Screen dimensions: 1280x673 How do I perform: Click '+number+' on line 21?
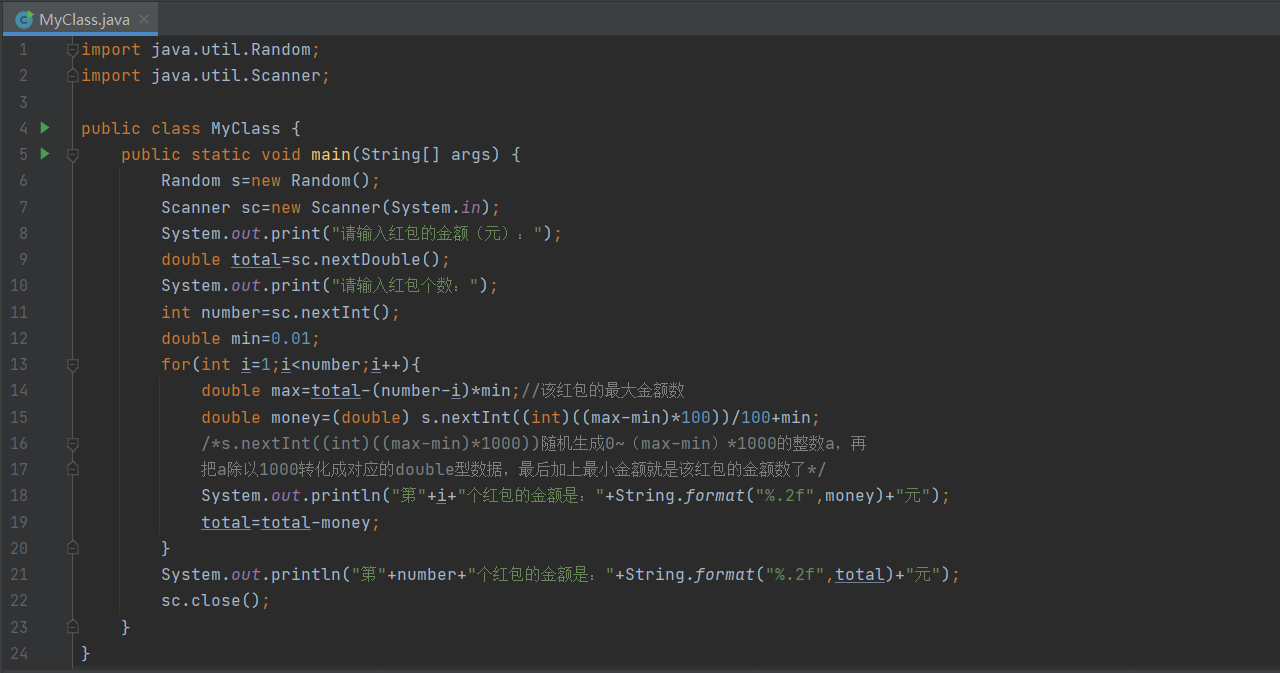pyautogui.click(x=428, y=574)
